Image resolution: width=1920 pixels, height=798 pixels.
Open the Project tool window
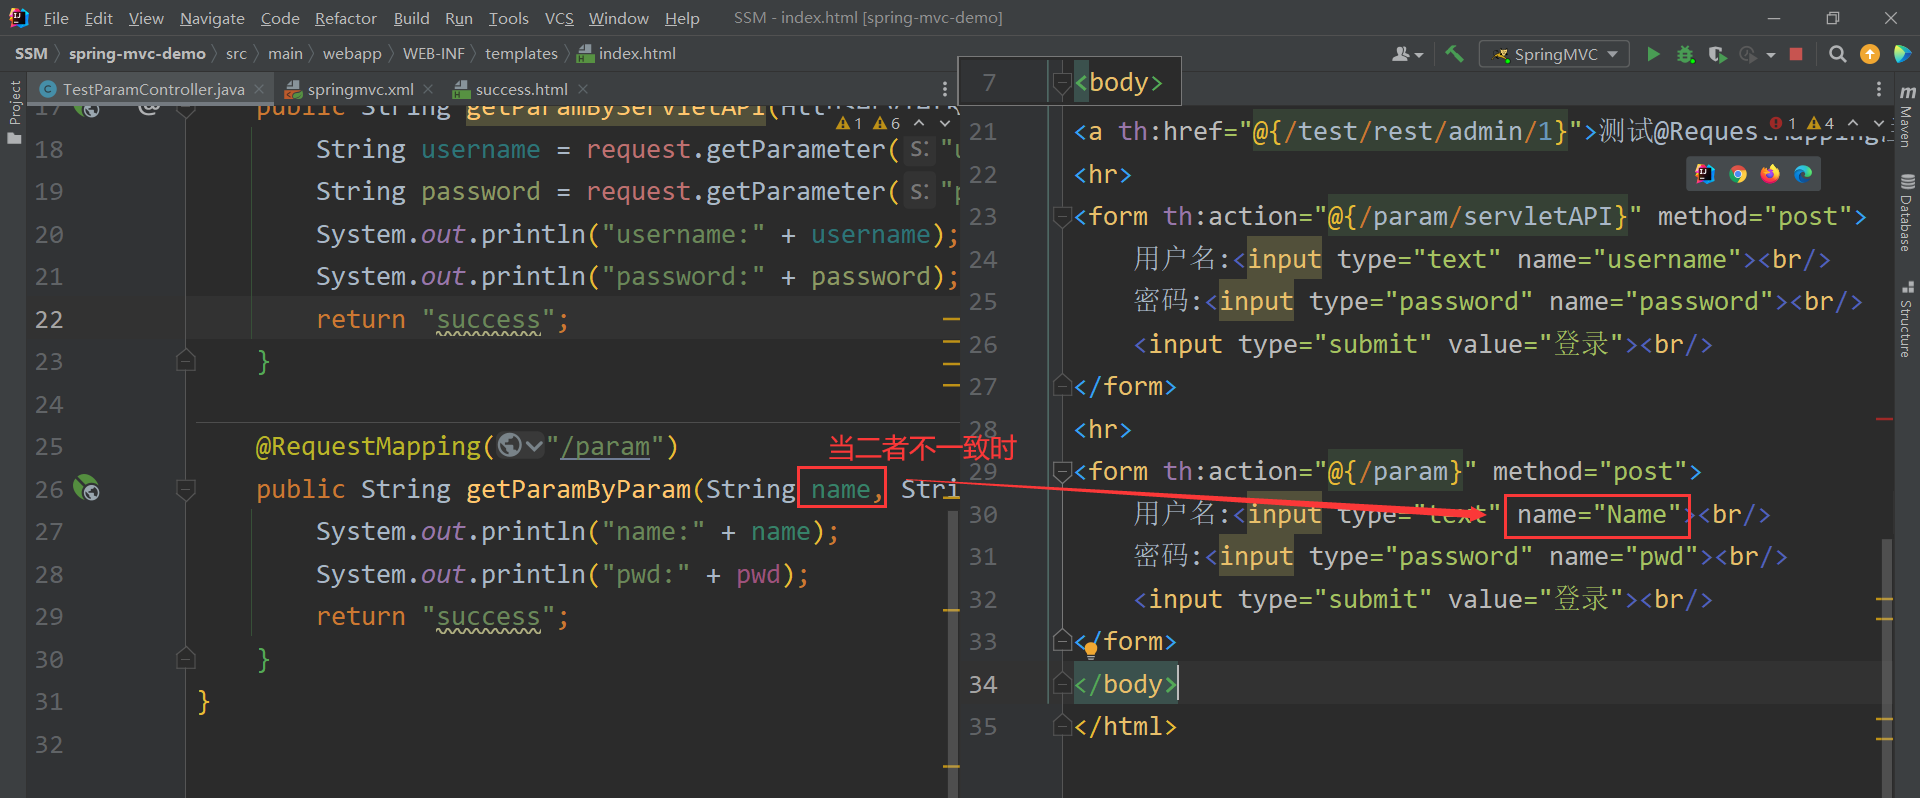click(x=14, y=111)
